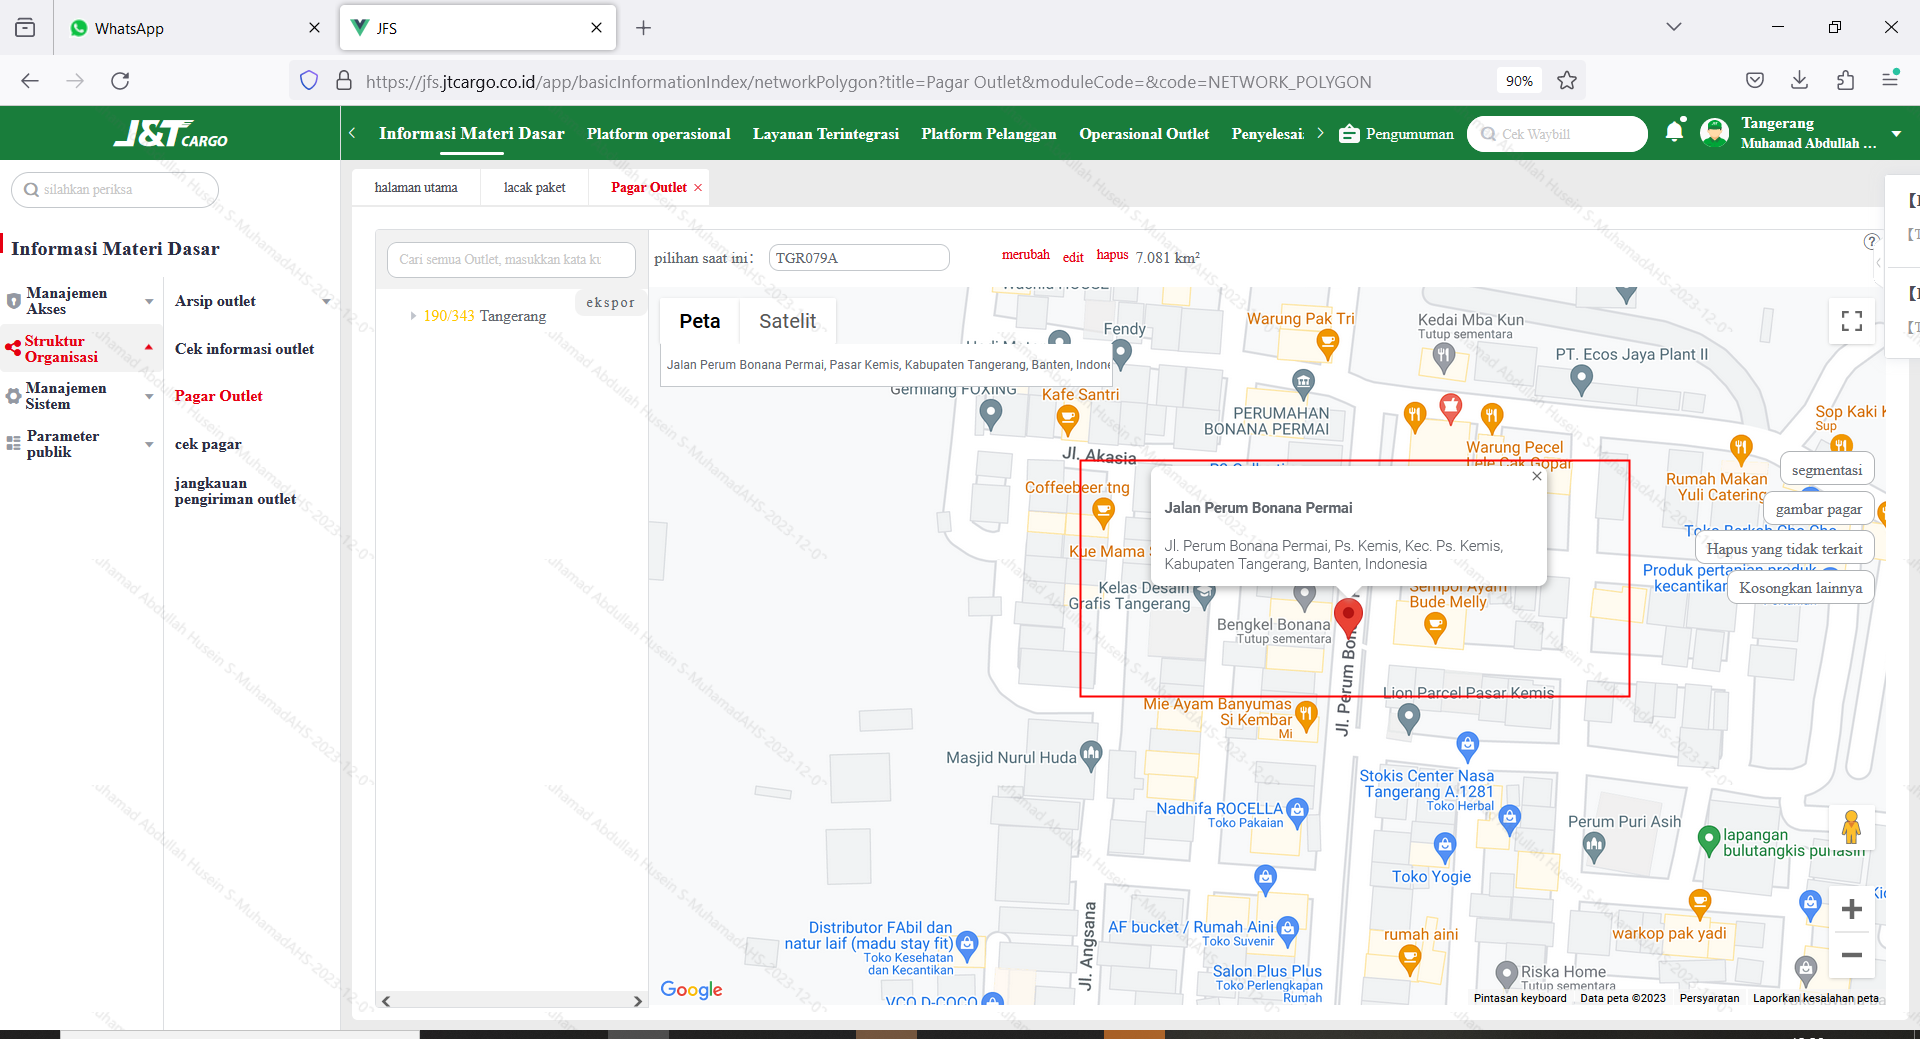Reload the current page
This screenshot has height=1039, width=1920.
[x=120, y=81]
